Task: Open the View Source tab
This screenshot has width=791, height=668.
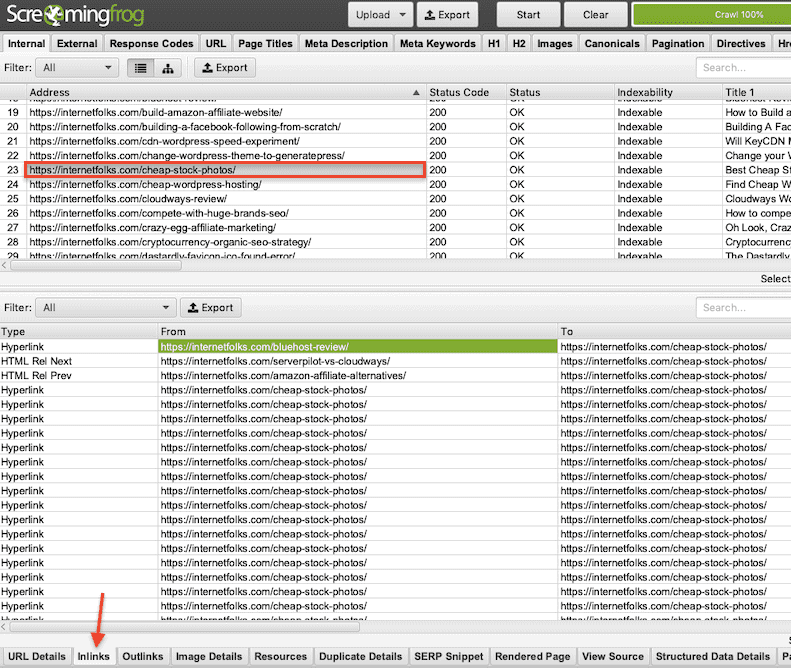Action: (x=613, y=656)
